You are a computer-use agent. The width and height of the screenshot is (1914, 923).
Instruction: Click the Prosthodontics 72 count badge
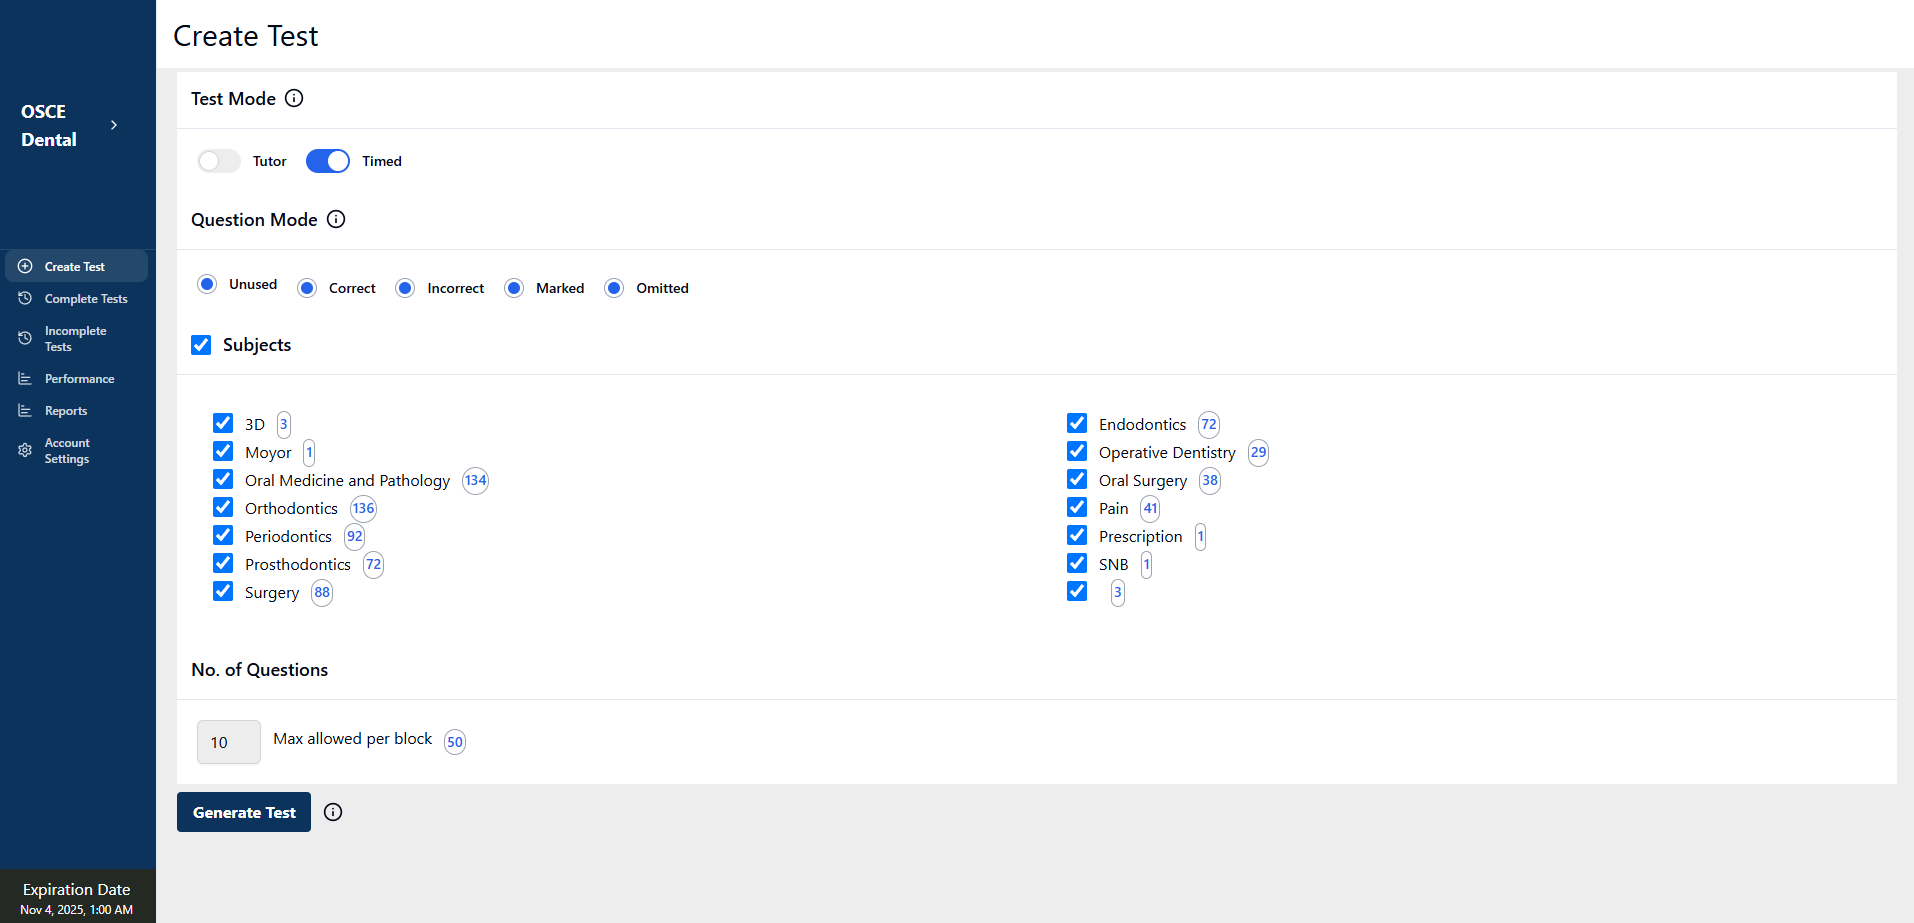click(x=373, y=564)
